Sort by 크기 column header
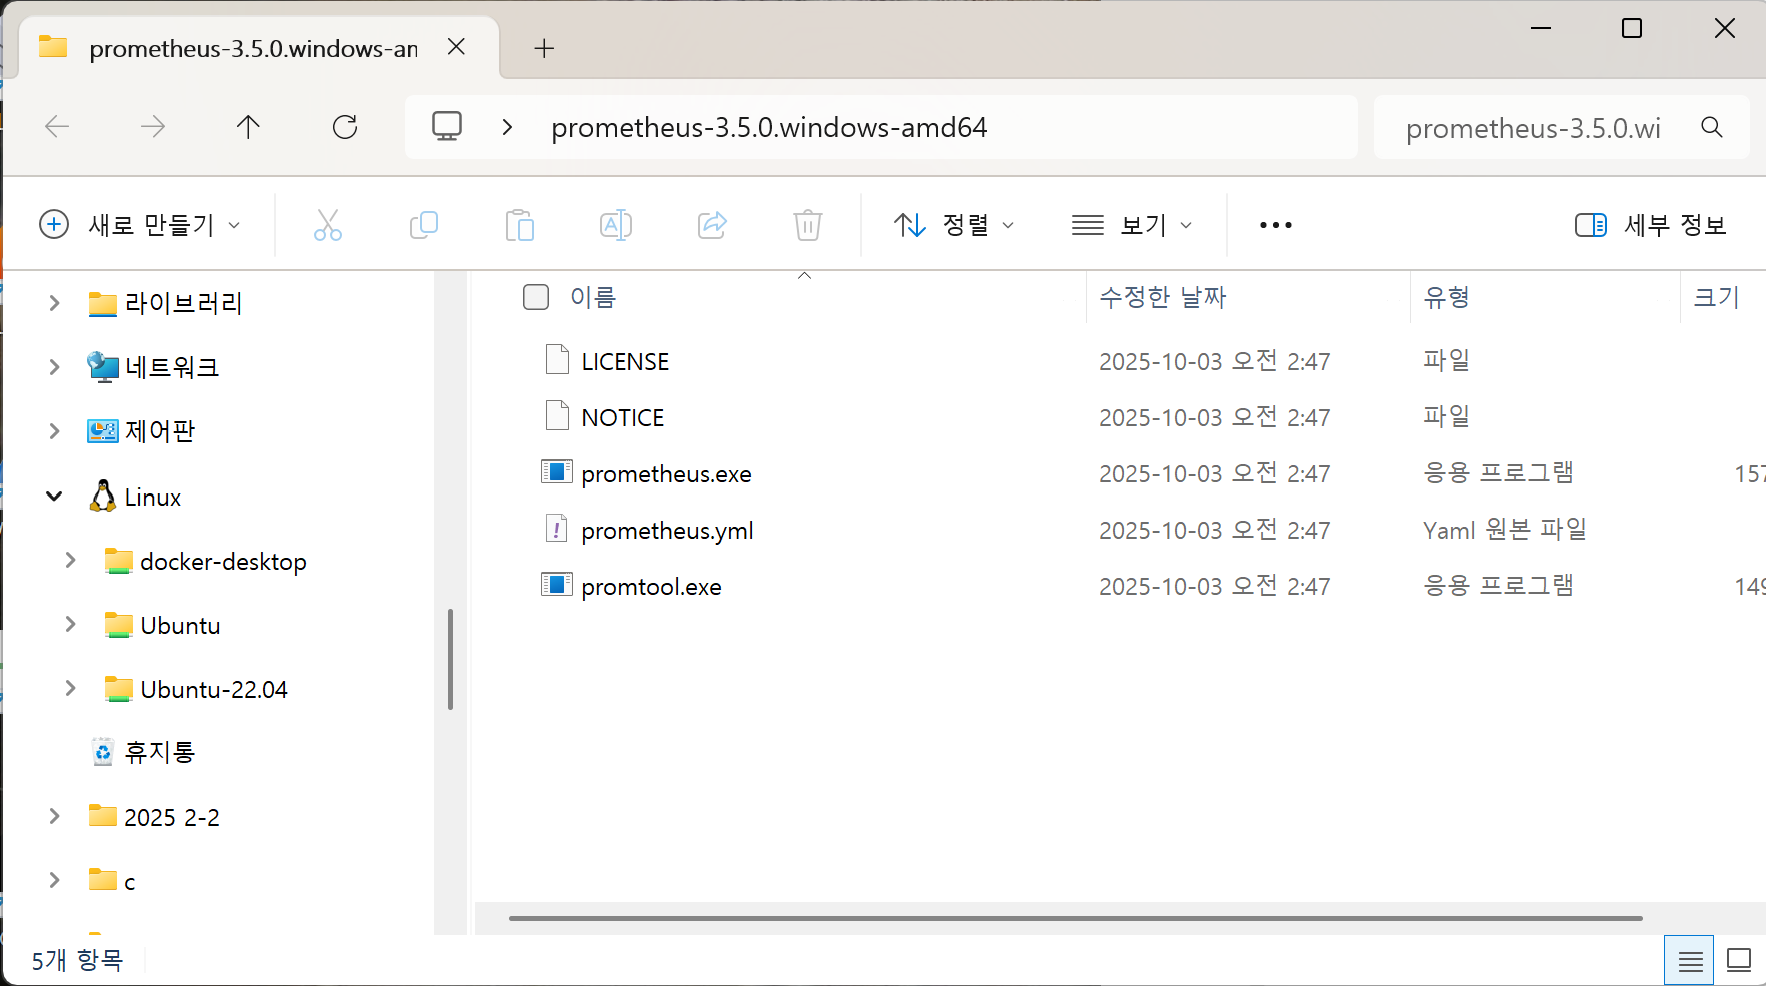 pyautogui.click(x=1716, y=297)
